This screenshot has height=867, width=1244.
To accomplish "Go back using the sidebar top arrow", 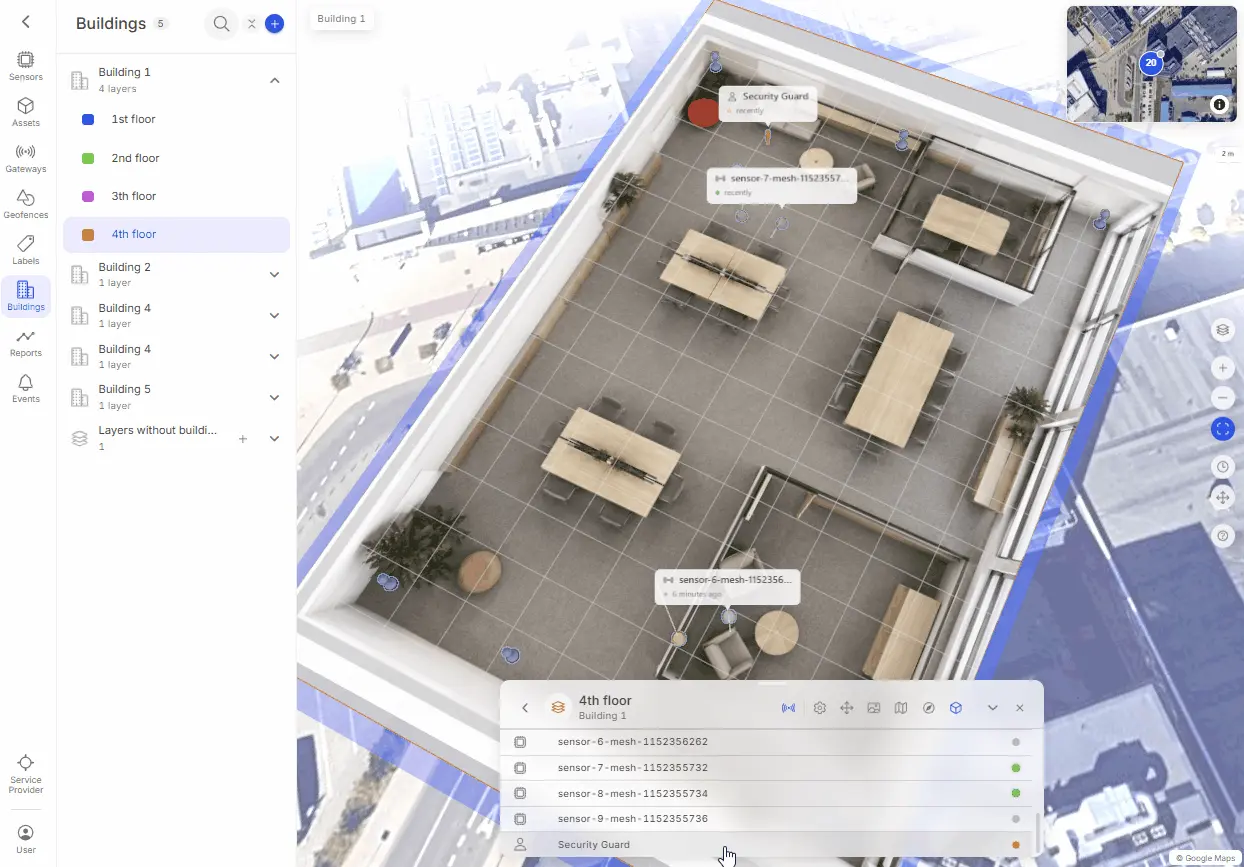I will point(26,22).
